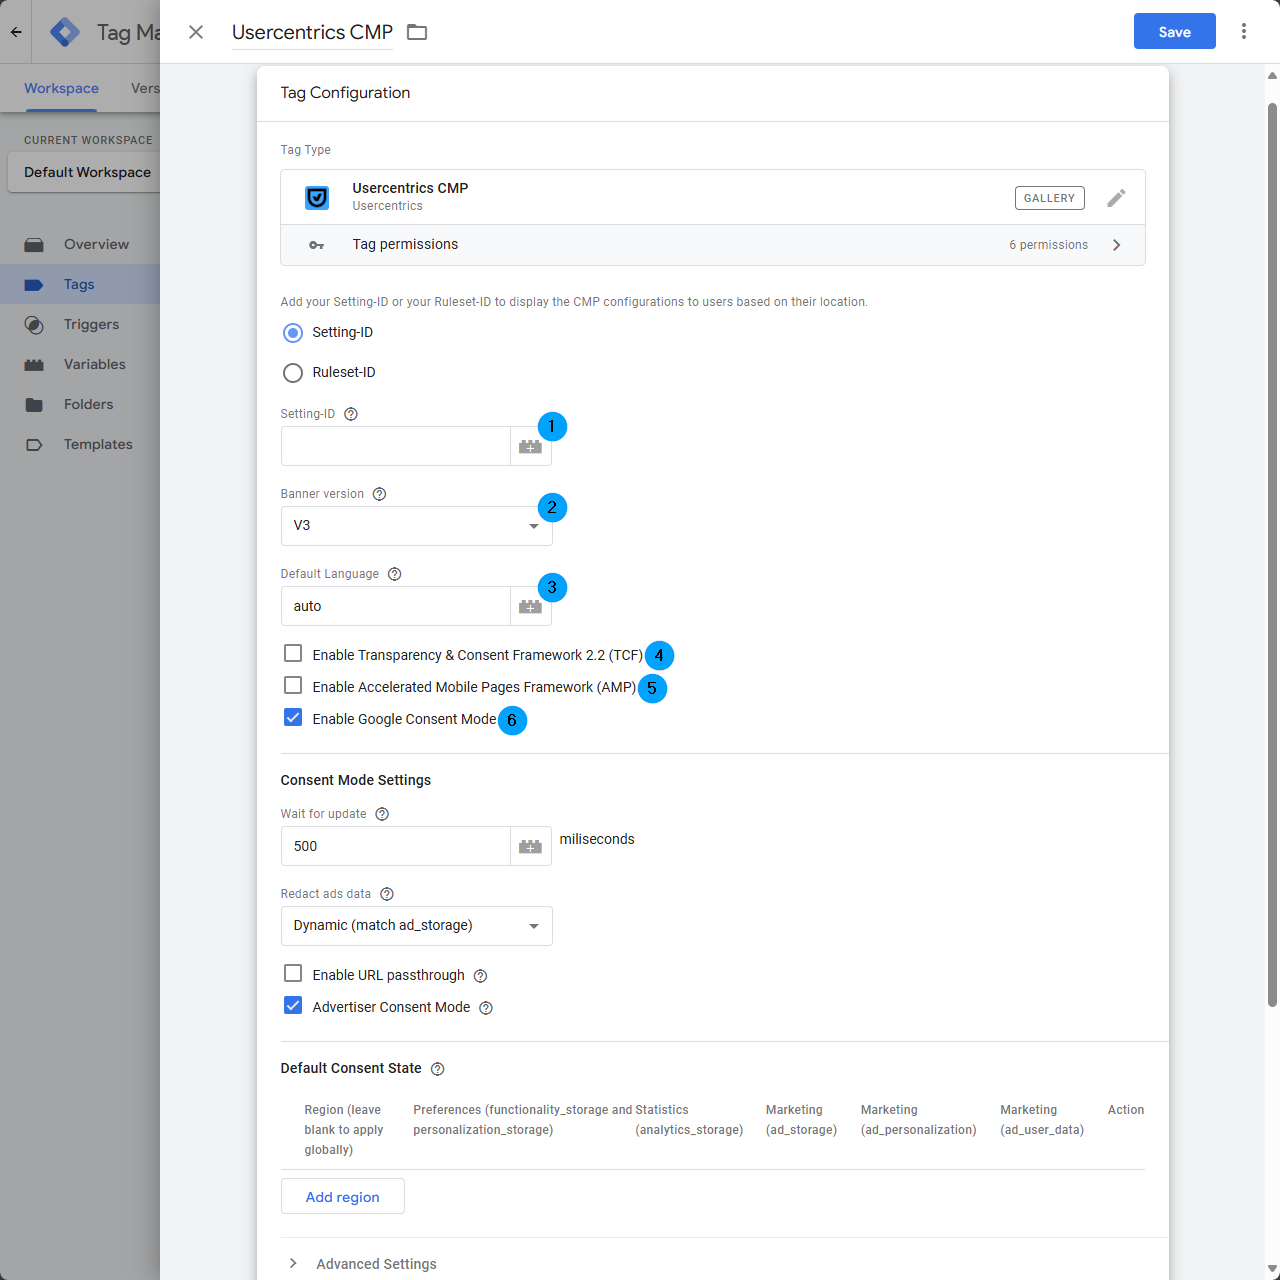Open Tag permissions row
This screenshot has height=1280, width=1280.
point(713,245)
